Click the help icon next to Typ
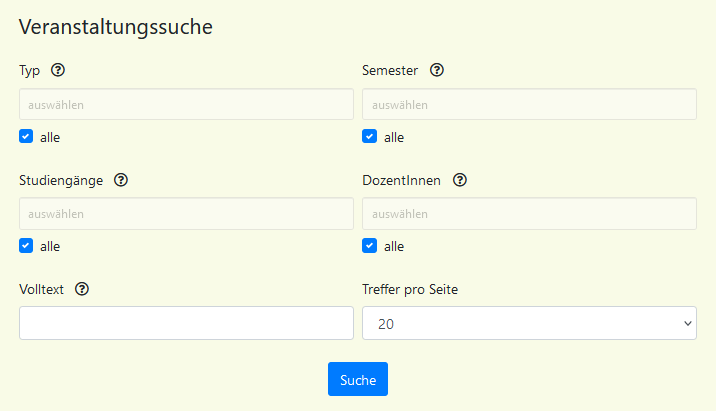The width and height of the screenshot is (716, 411). (x=58, y=71)
